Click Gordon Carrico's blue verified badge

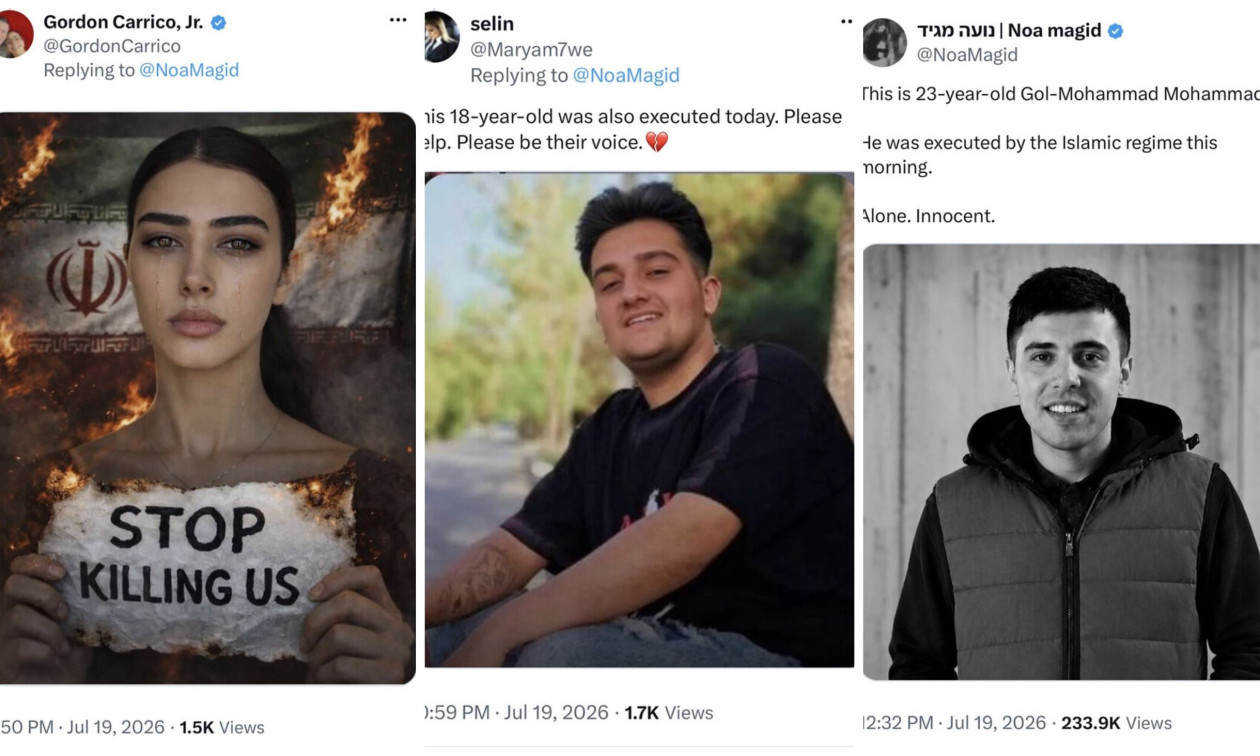pyautogui.click(x=218, y=22)
